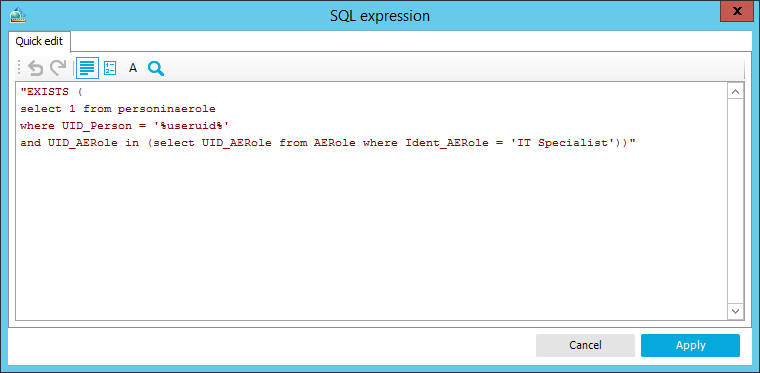
Task: Click the editor scrollbar up arrow
Action: pos(736,92)
